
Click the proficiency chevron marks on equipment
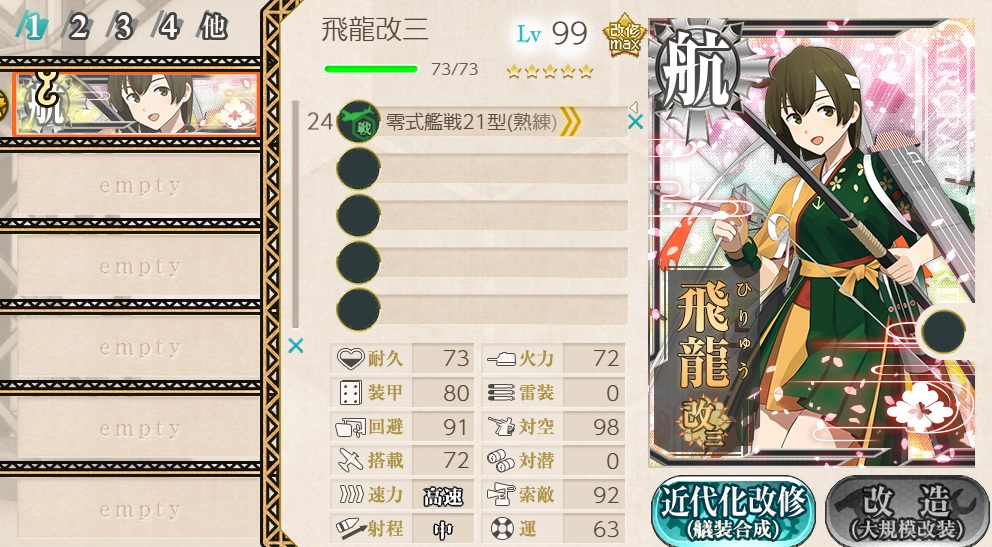click(570, 121)
